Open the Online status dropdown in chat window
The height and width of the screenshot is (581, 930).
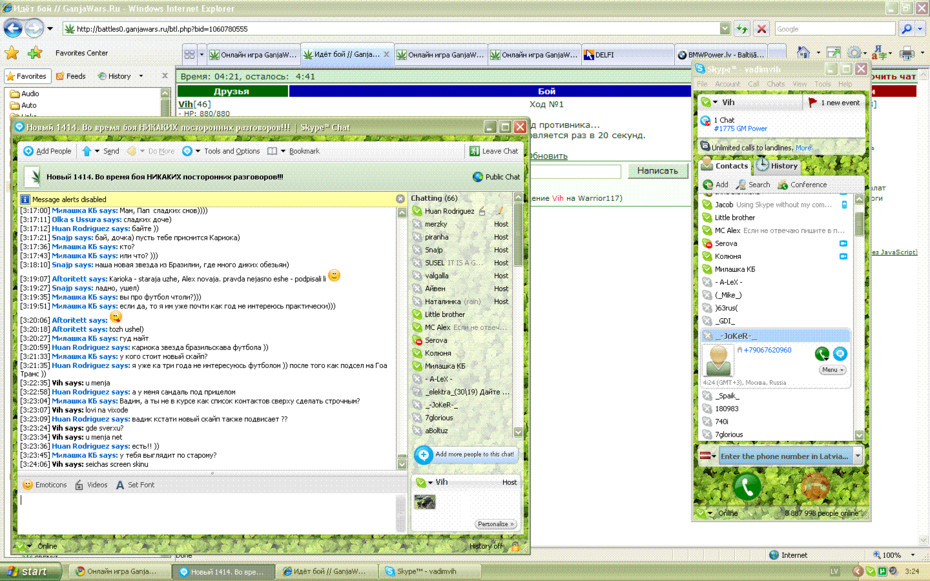click(x=29, y=546)
